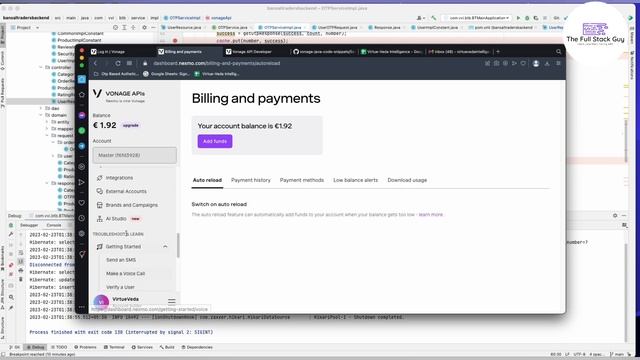This screenshot has width=640, height=360.
Task: Hide the IntelliJ Project panel
Action: pyautogui.click(x=153, y=27)
